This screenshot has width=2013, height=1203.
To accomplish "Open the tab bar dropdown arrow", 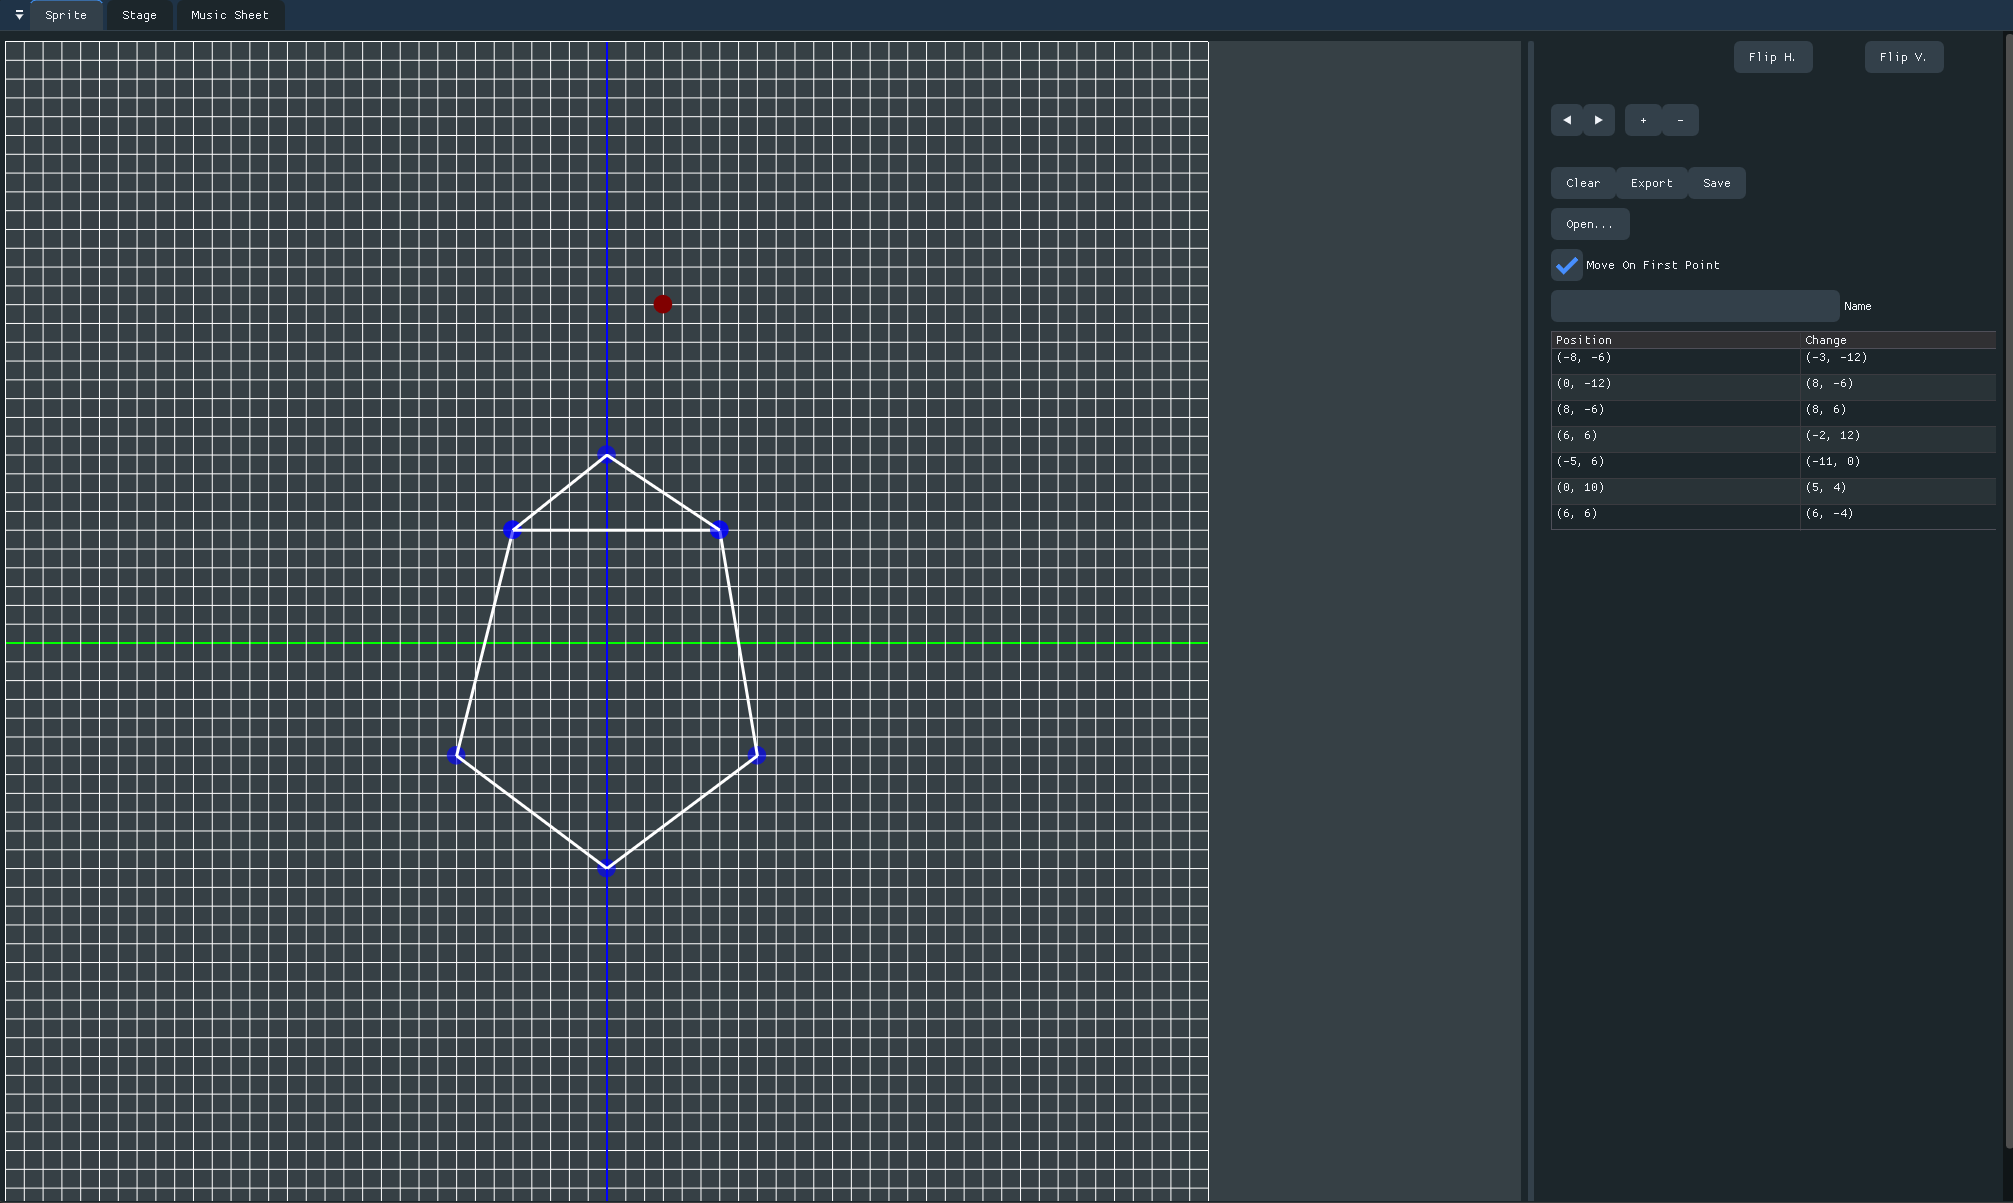I will click(x=19, y=15).
